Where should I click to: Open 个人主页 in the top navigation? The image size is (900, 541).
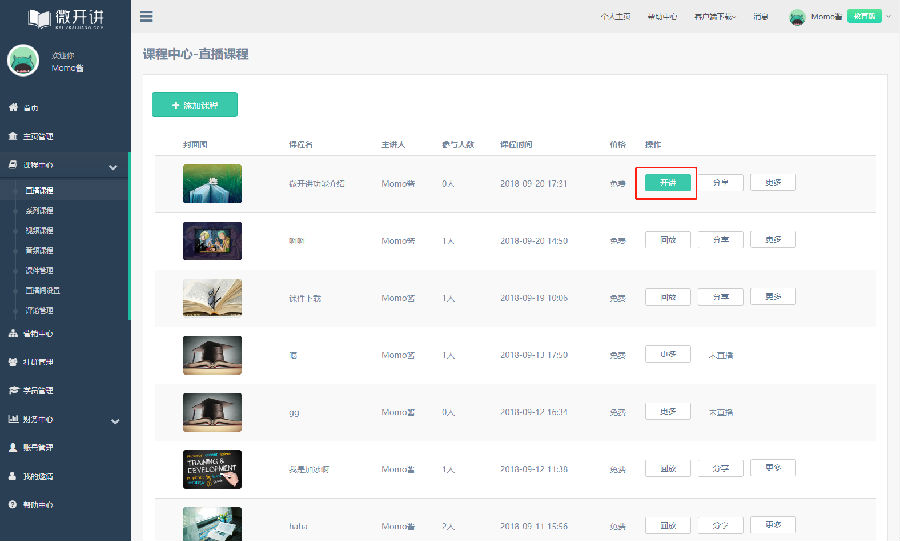[x=615, y=17]
